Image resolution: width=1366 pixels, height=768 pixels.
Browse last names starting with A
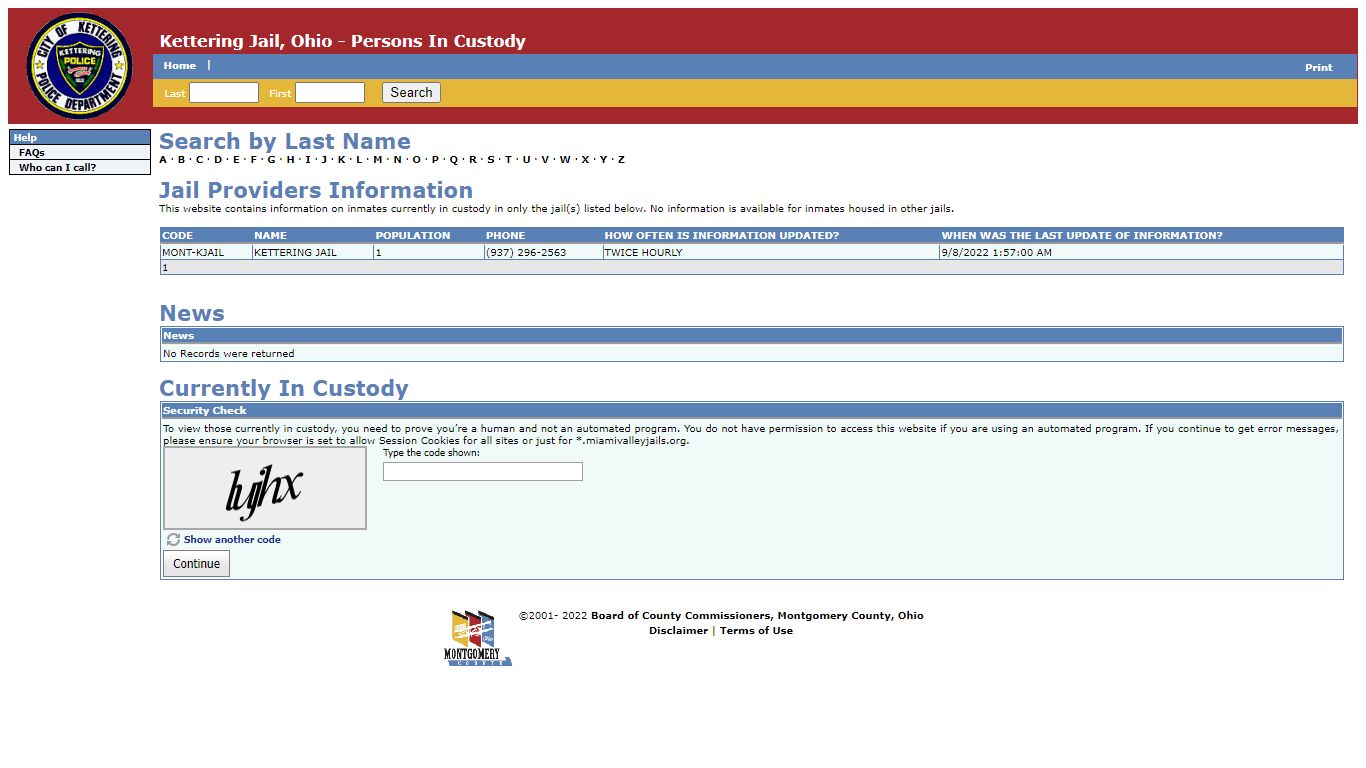(x=163, y=160)
